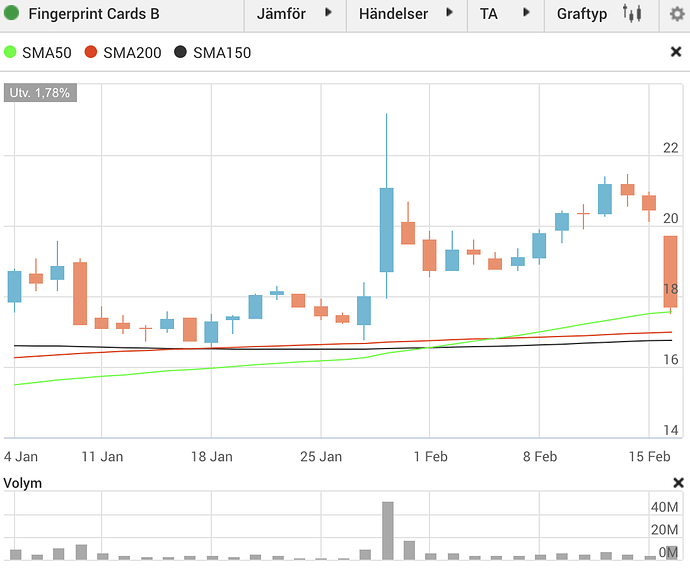The width and height of the screenshot is (690, 571).
Task: Click the 11 Jan date axis label
Action: tap(102, 457)
